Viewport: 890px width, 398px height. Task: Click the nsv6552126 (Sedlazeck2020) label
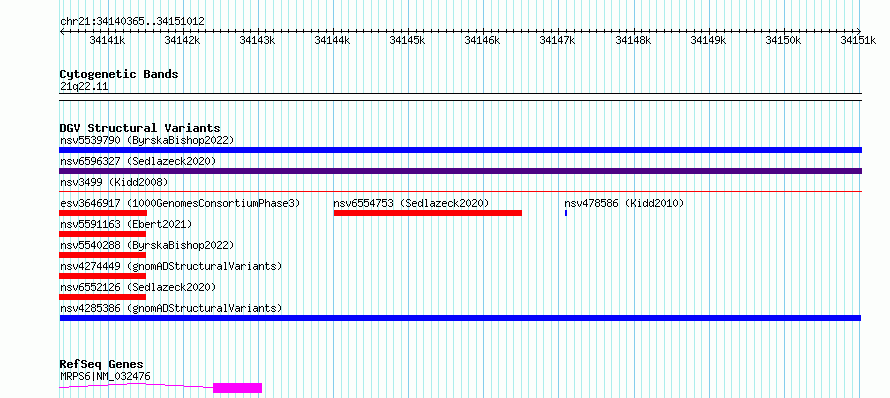point(138,287)
